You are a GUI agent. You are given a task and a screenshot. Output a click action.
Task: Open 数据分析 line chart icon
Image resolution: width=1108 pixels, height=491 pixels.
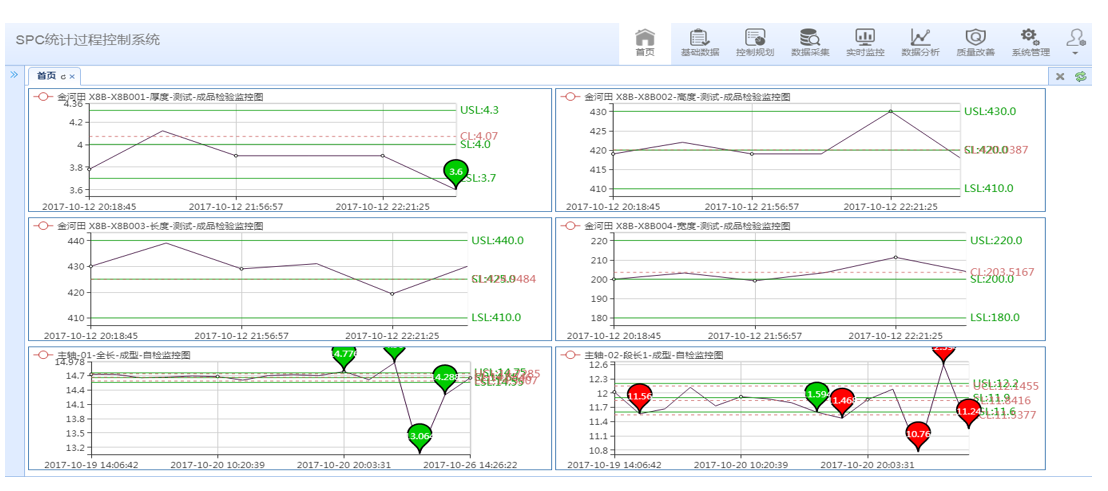tap(920, 42)
